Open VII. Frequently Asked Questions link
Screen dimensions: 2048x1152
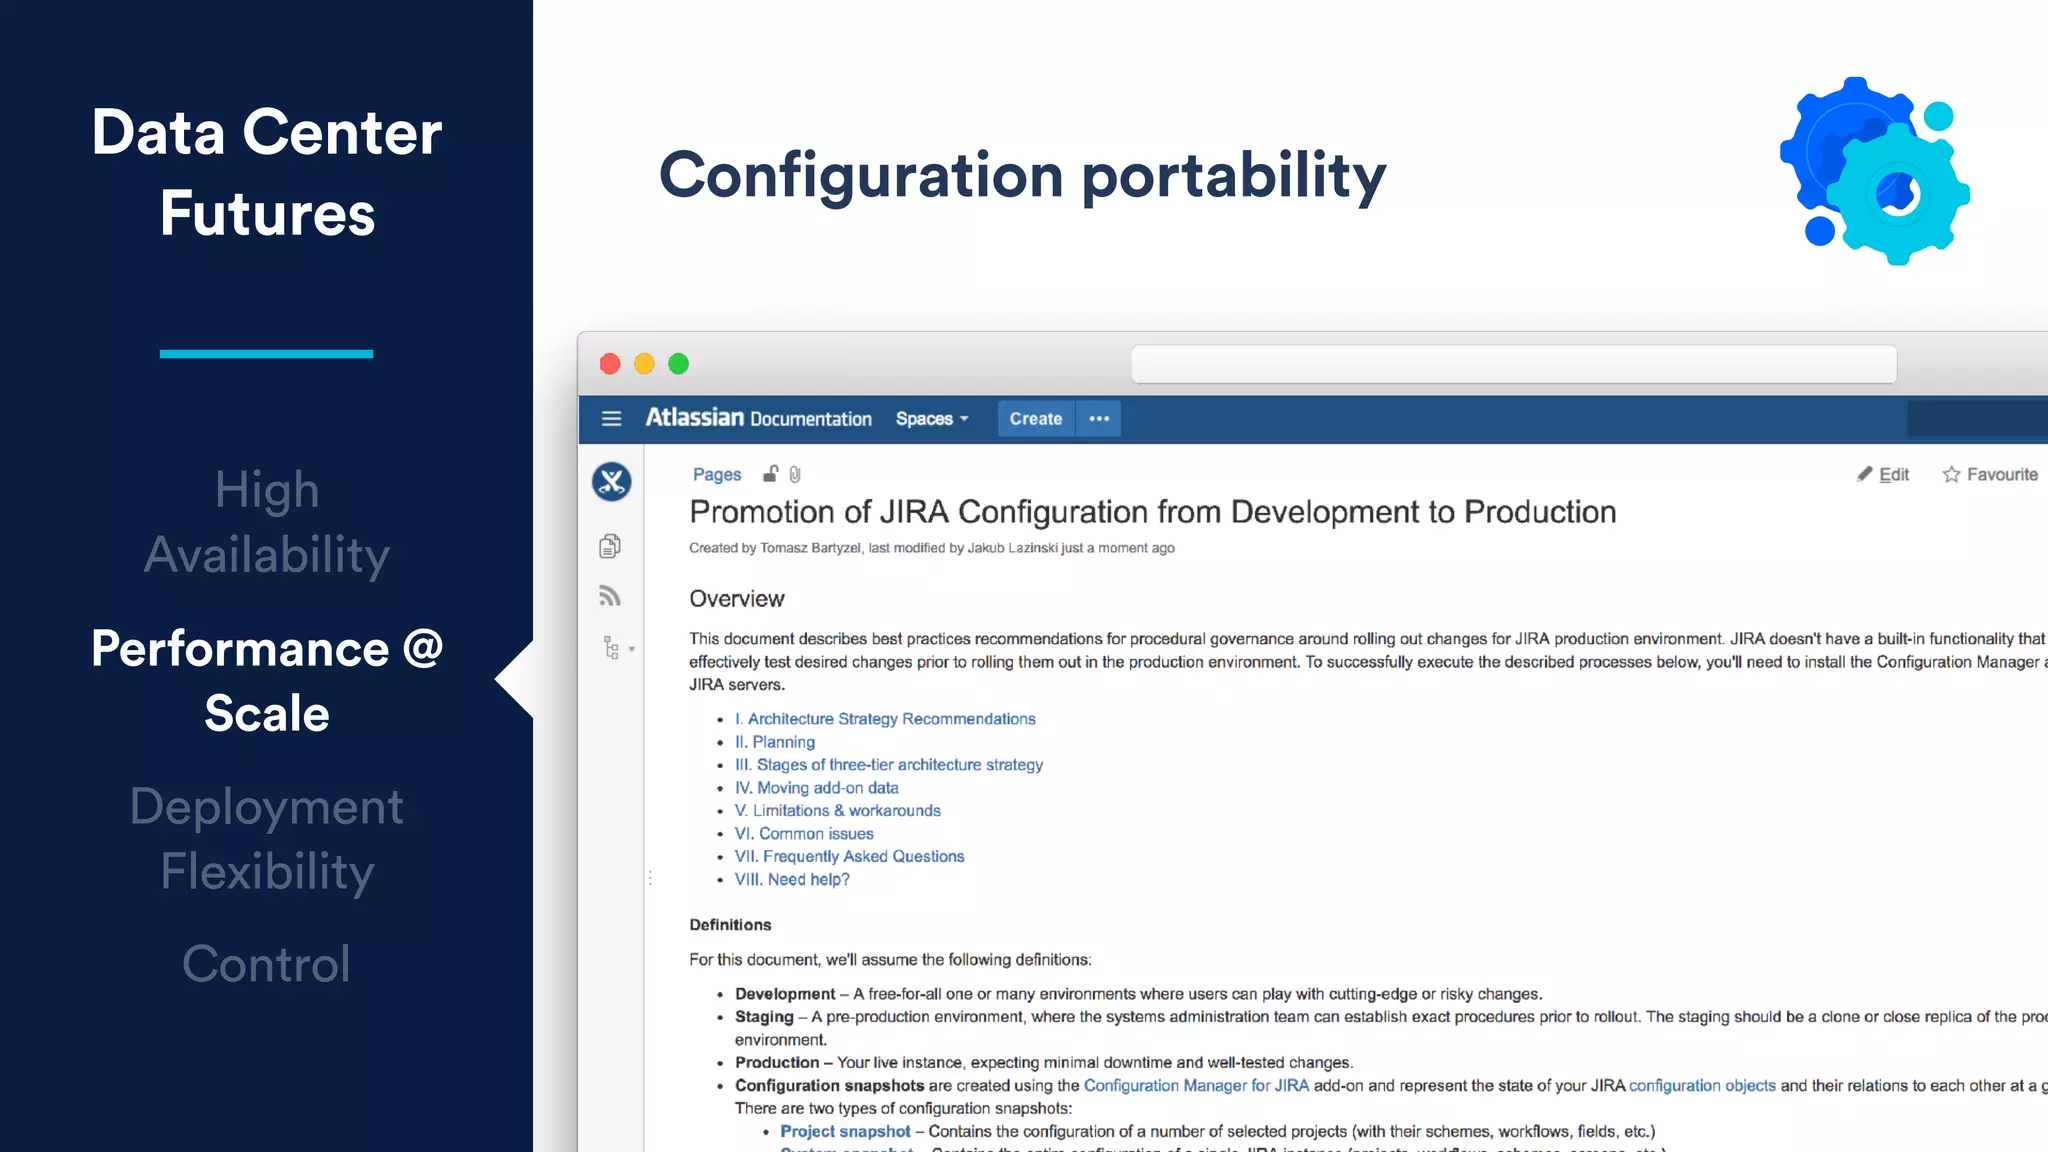pyautogui.click(x=850, y=857)
